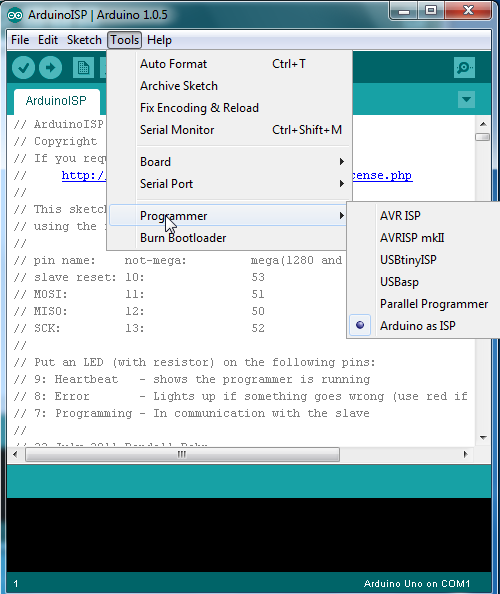
Task: Click the vertical scrollbar thumb
Action: (483, 137)
